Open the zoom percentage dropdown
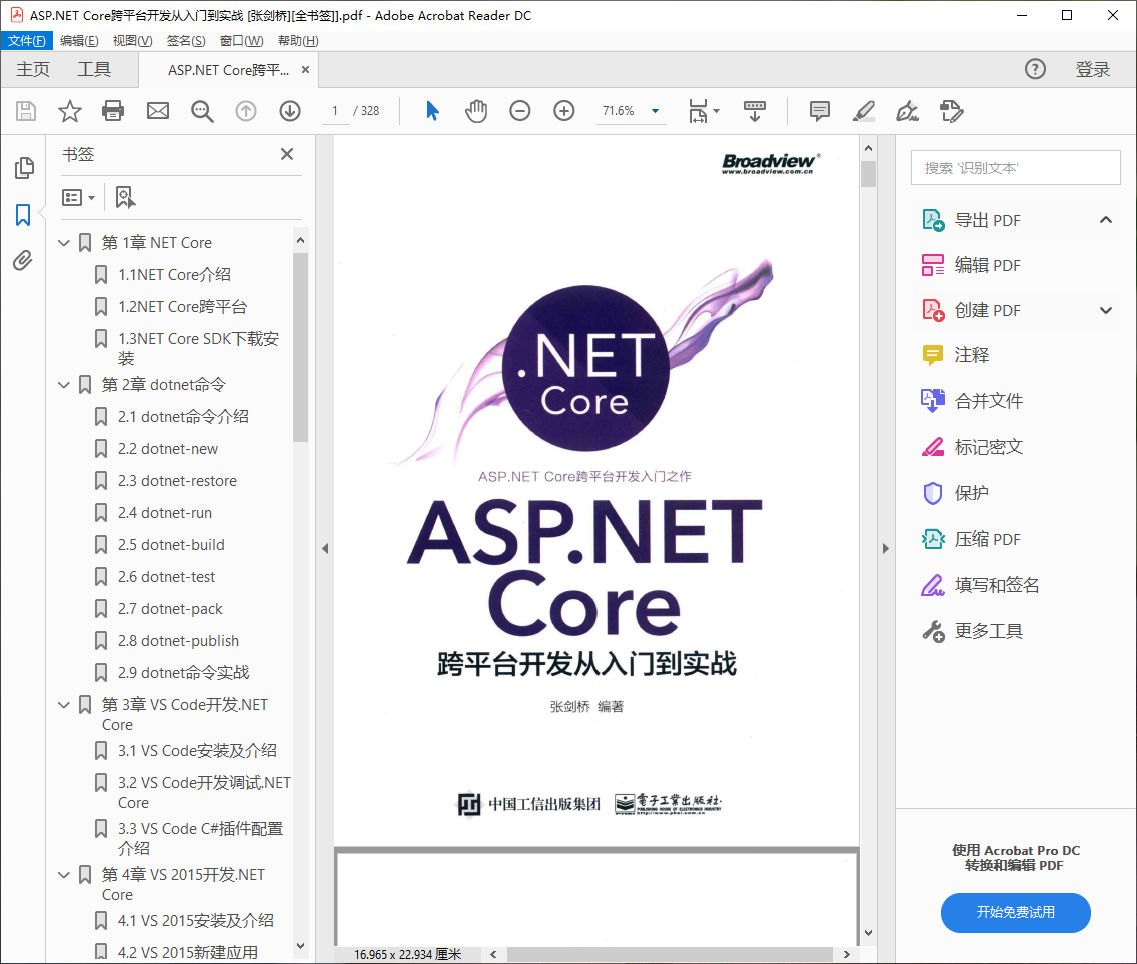Screen dimensions: 1137x964 pos(656,111)
